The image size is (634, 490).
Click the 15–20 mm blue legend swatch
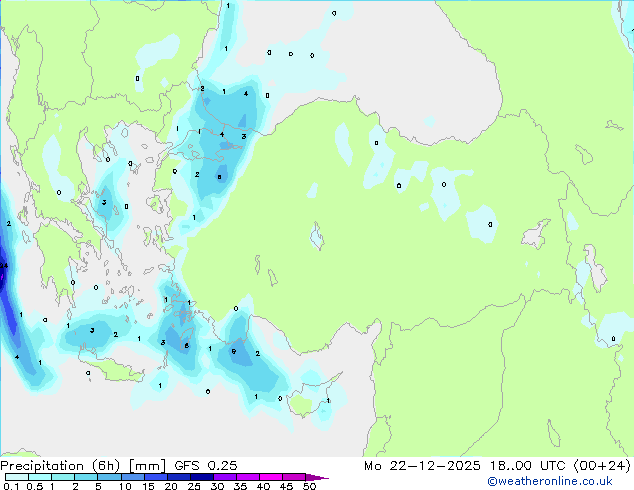tap(155, 477)
